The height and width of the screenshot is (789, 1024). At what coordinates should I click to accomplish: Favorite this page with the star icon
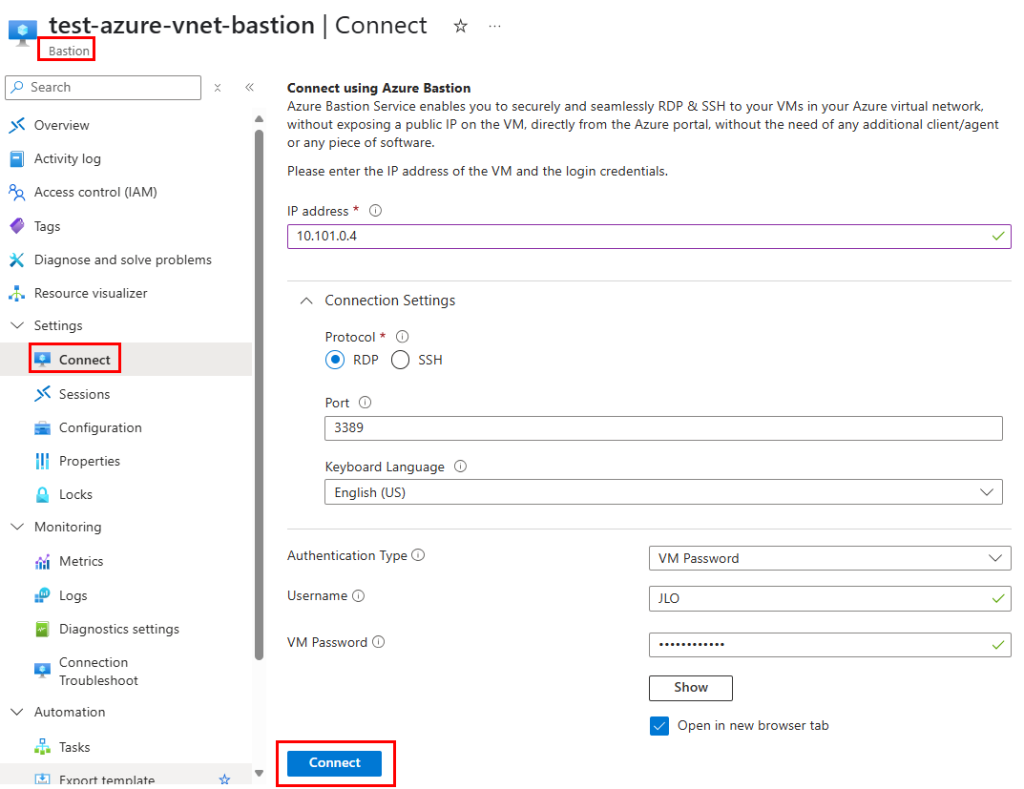460,26
